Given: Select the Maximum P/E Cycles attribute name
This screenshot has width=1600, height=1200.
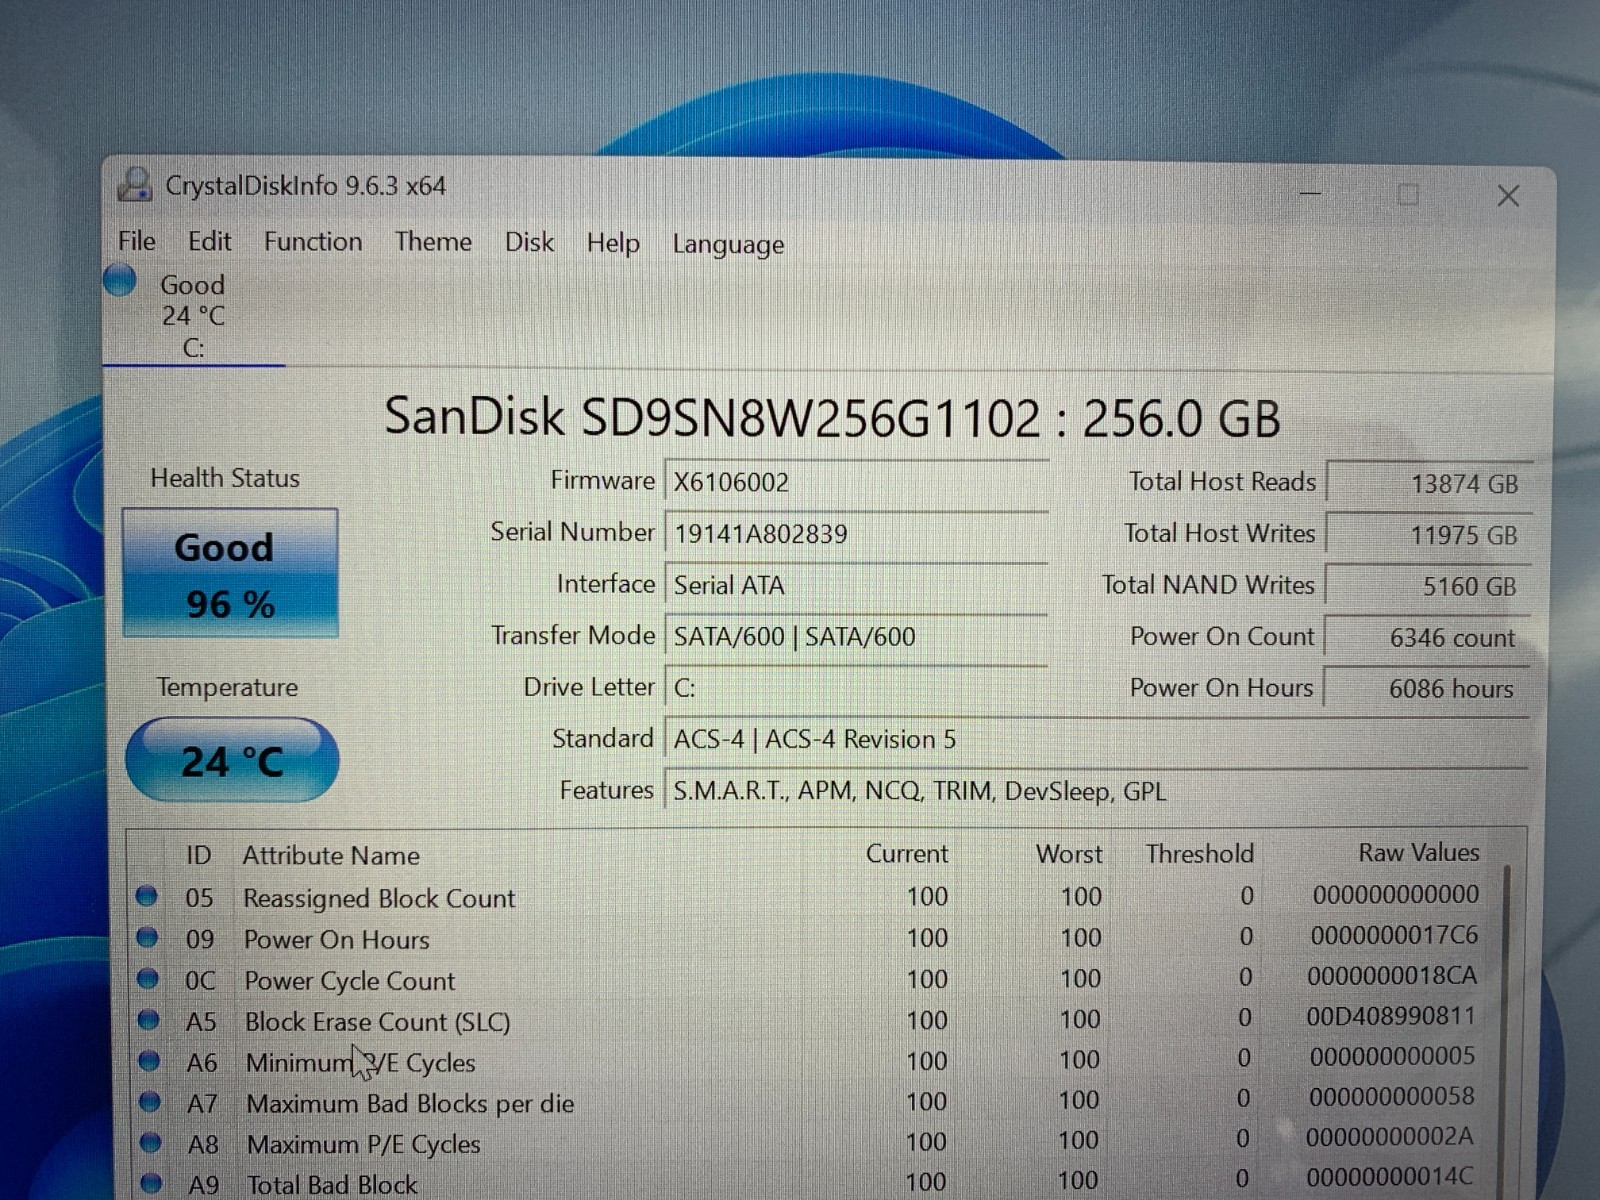Looking at the screenshot, I should (364, 1144).
